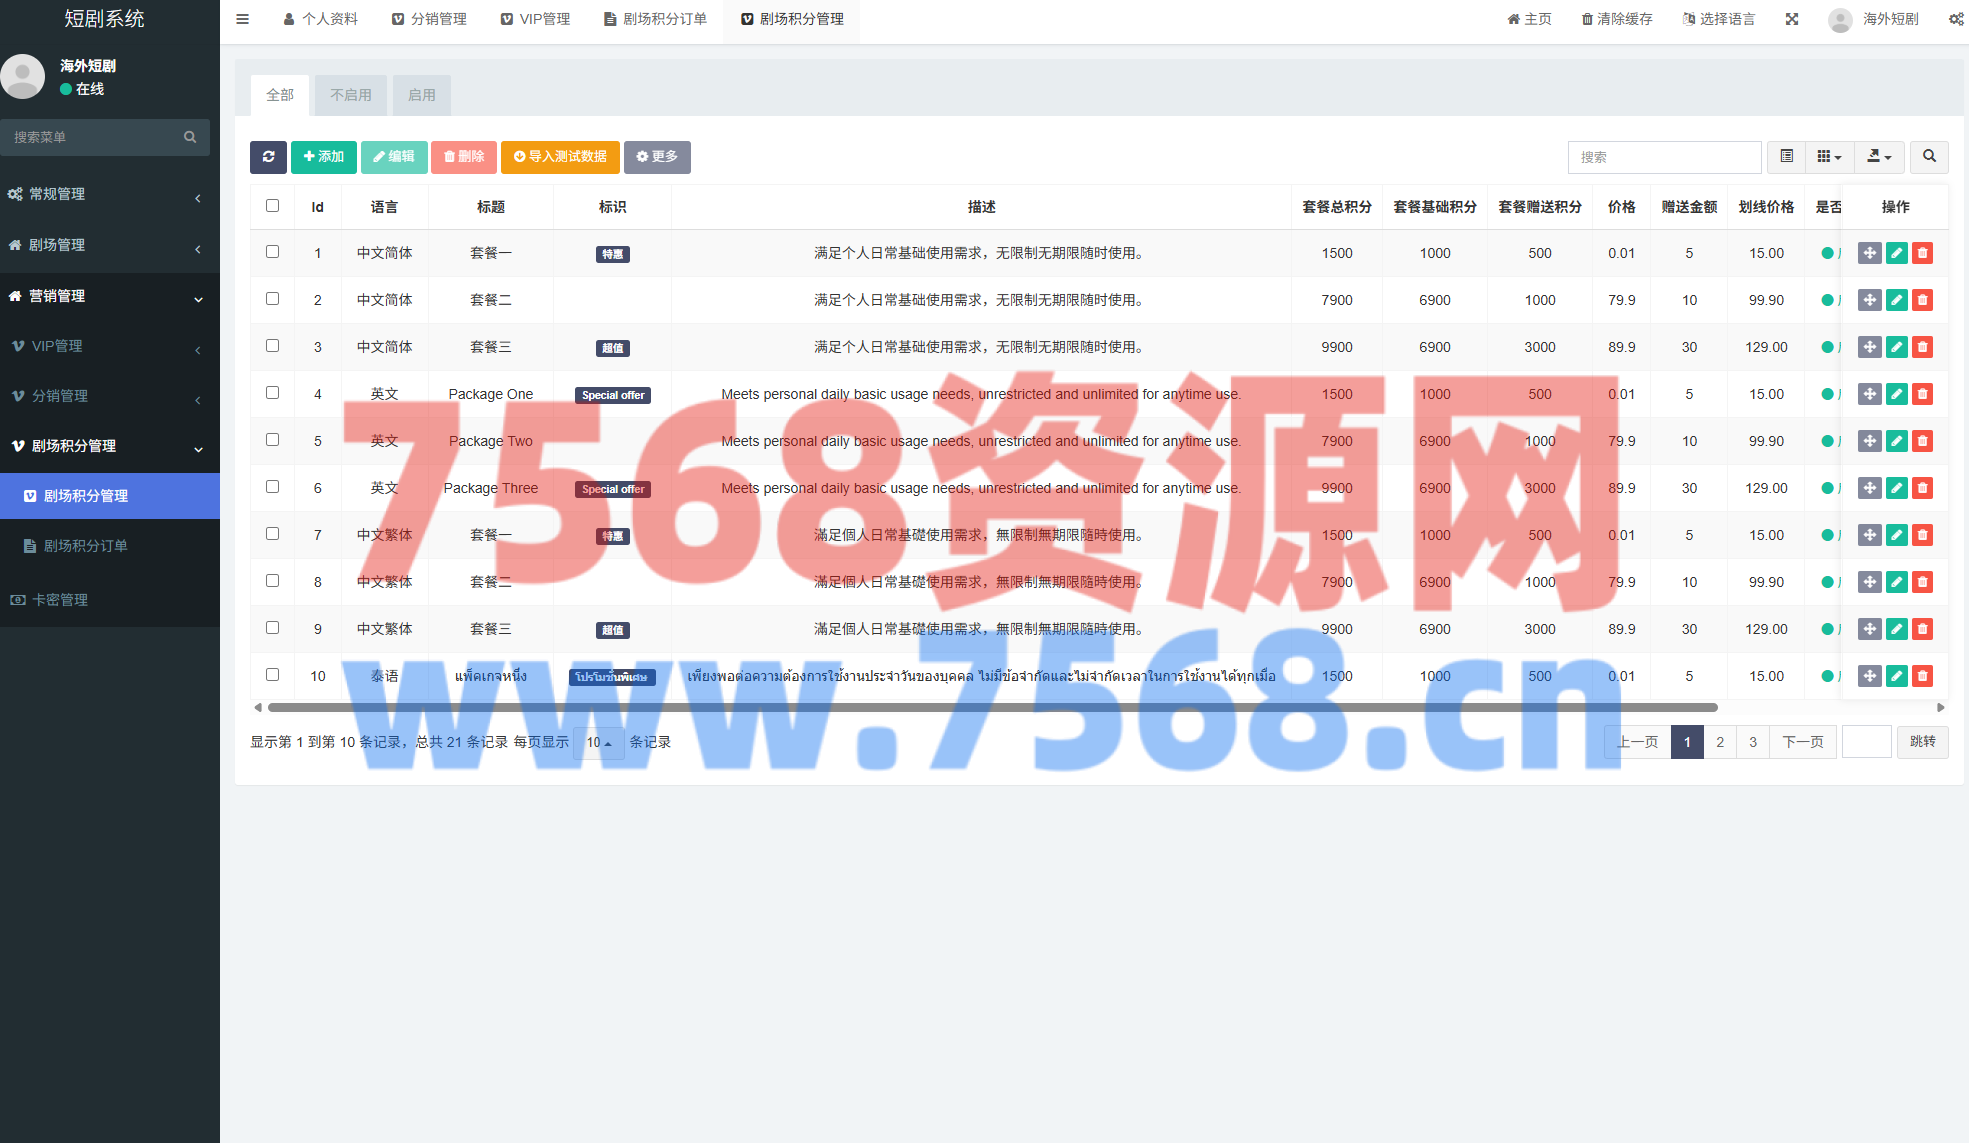Tick the checkbox for Package Two row
Screen dimensions: 1969x1143
pyautogui.click(x=272, y=440)
